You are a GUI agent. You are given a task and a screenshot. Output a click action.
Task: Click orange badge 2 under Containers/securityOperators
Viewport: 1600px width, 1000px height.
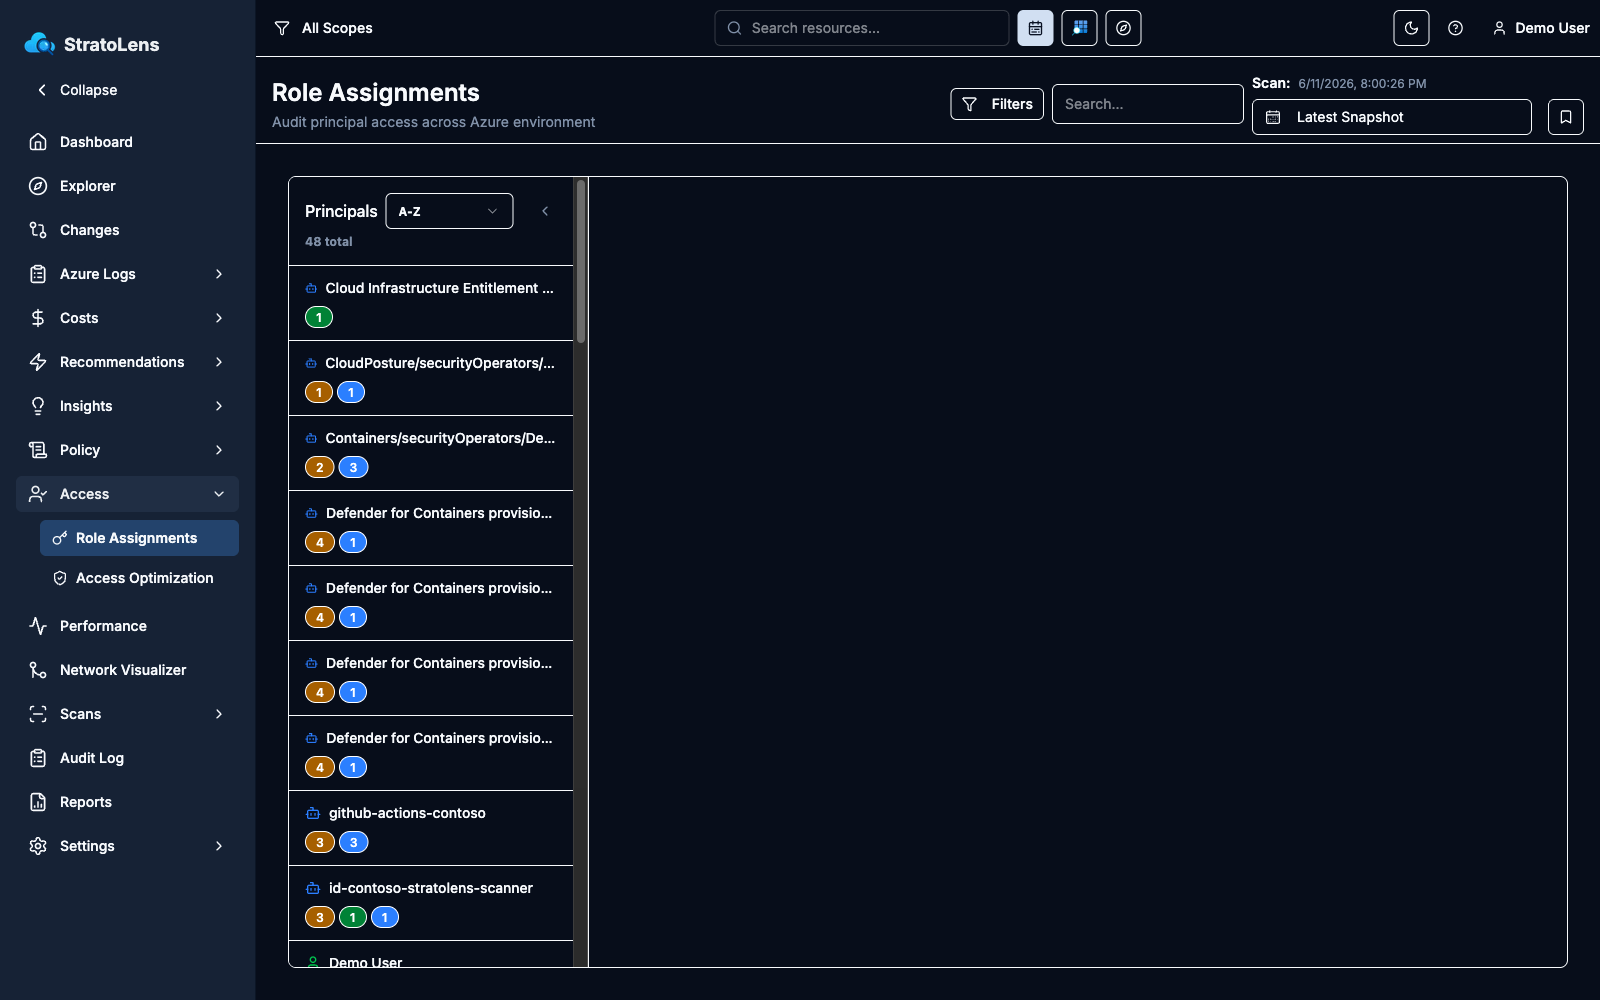click(x=320, y=467)
